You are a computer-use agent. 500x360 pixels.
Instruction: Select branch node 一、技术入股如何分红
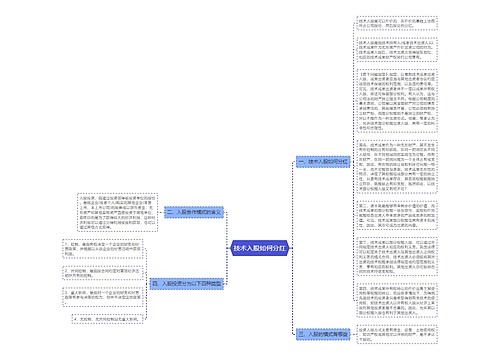[323, 162]
